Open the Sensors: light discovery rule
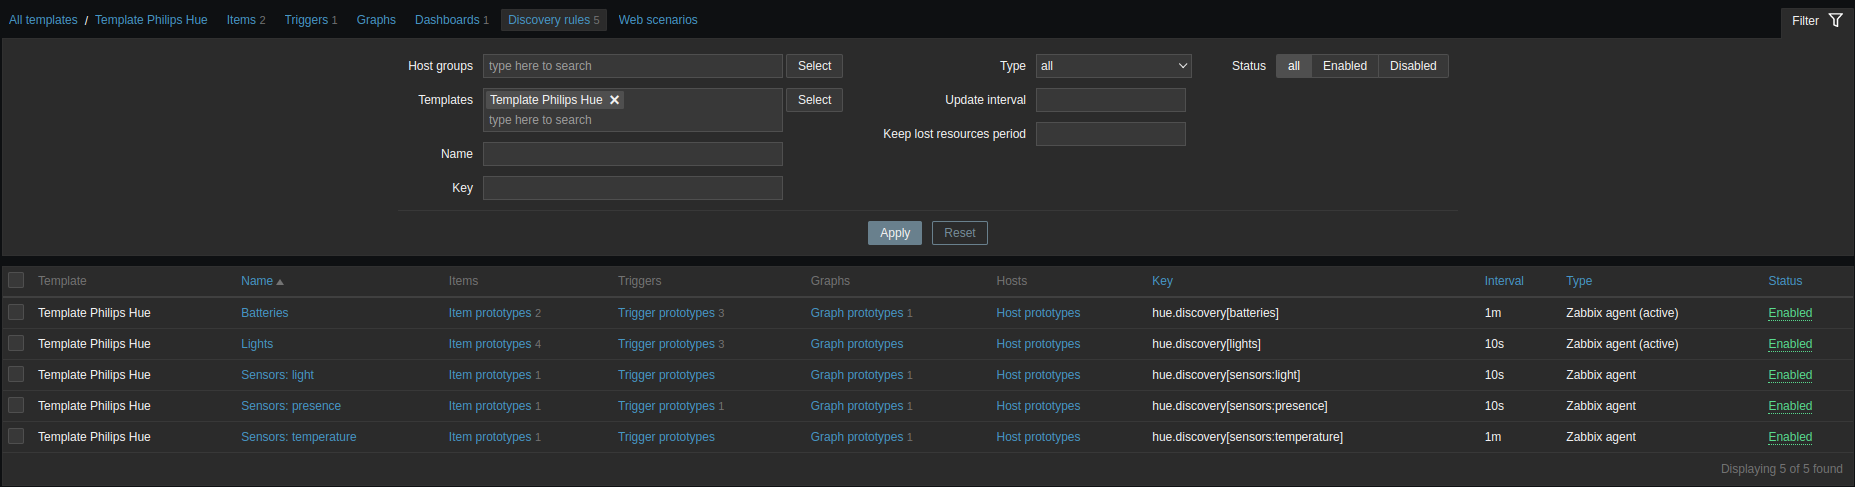The width and height of the screenshot is (1855, 487). 277,375
